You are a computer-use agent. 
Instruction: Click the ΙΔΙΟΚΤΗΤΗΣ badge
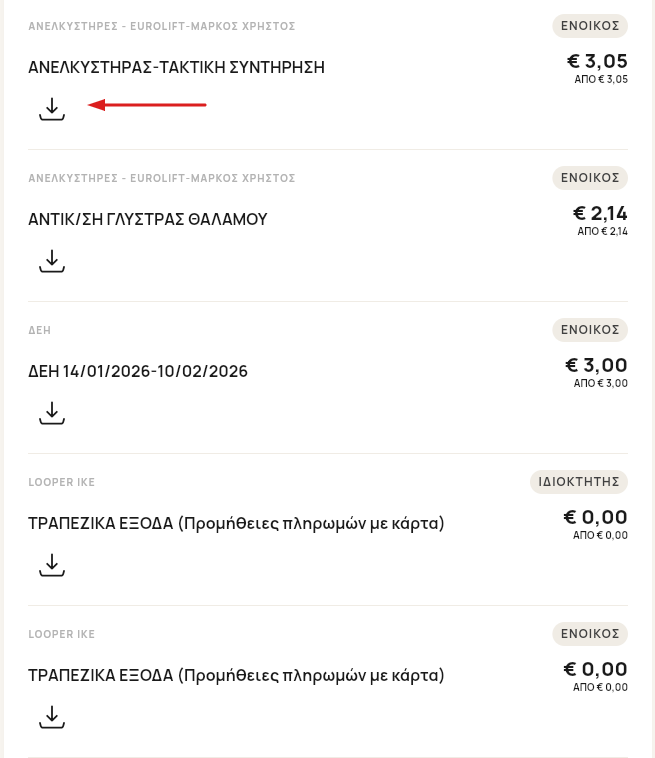tap(579, 482)
